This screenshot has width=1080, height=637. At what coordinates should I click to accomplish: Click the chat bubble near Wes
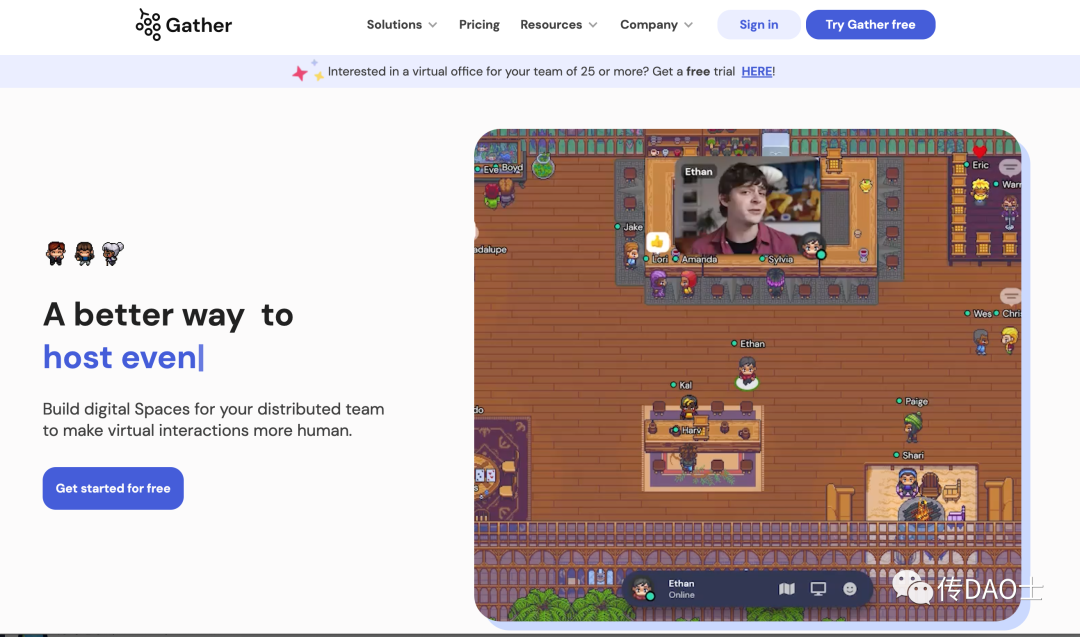pos(1011,297)
